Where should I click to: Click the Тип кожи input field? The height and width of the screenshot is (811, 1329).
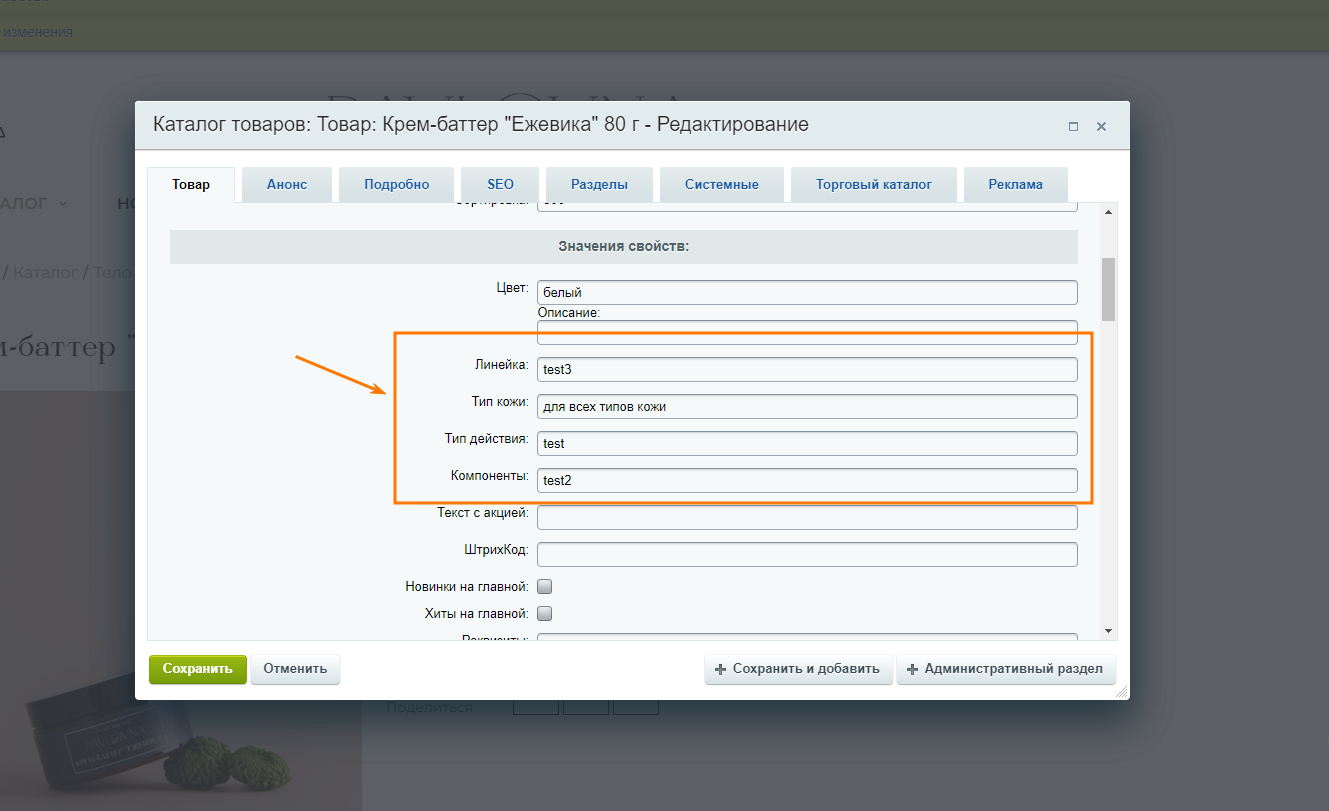coord(808,406)
